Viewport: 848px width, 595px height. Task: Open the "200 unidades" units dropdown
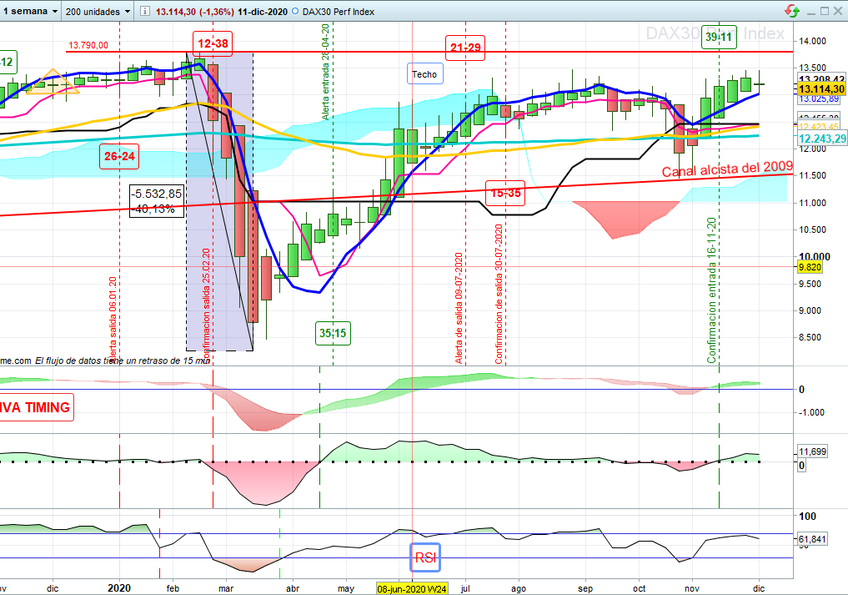98,11
